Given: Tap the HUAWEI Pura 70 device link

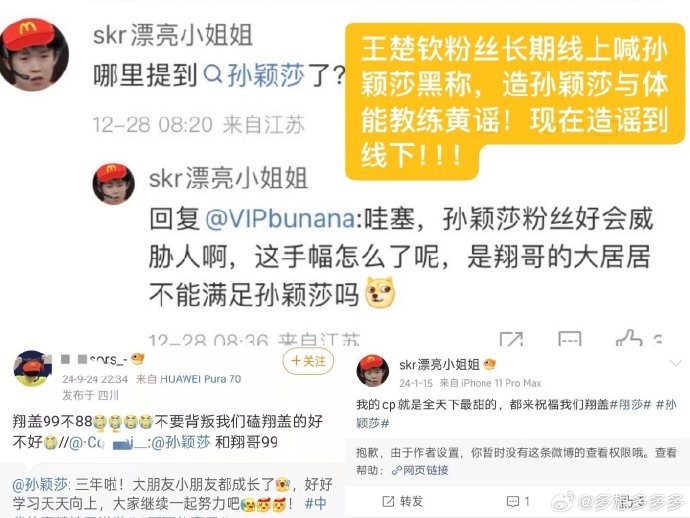Looking at the screenshot, I should pos(200,379).
